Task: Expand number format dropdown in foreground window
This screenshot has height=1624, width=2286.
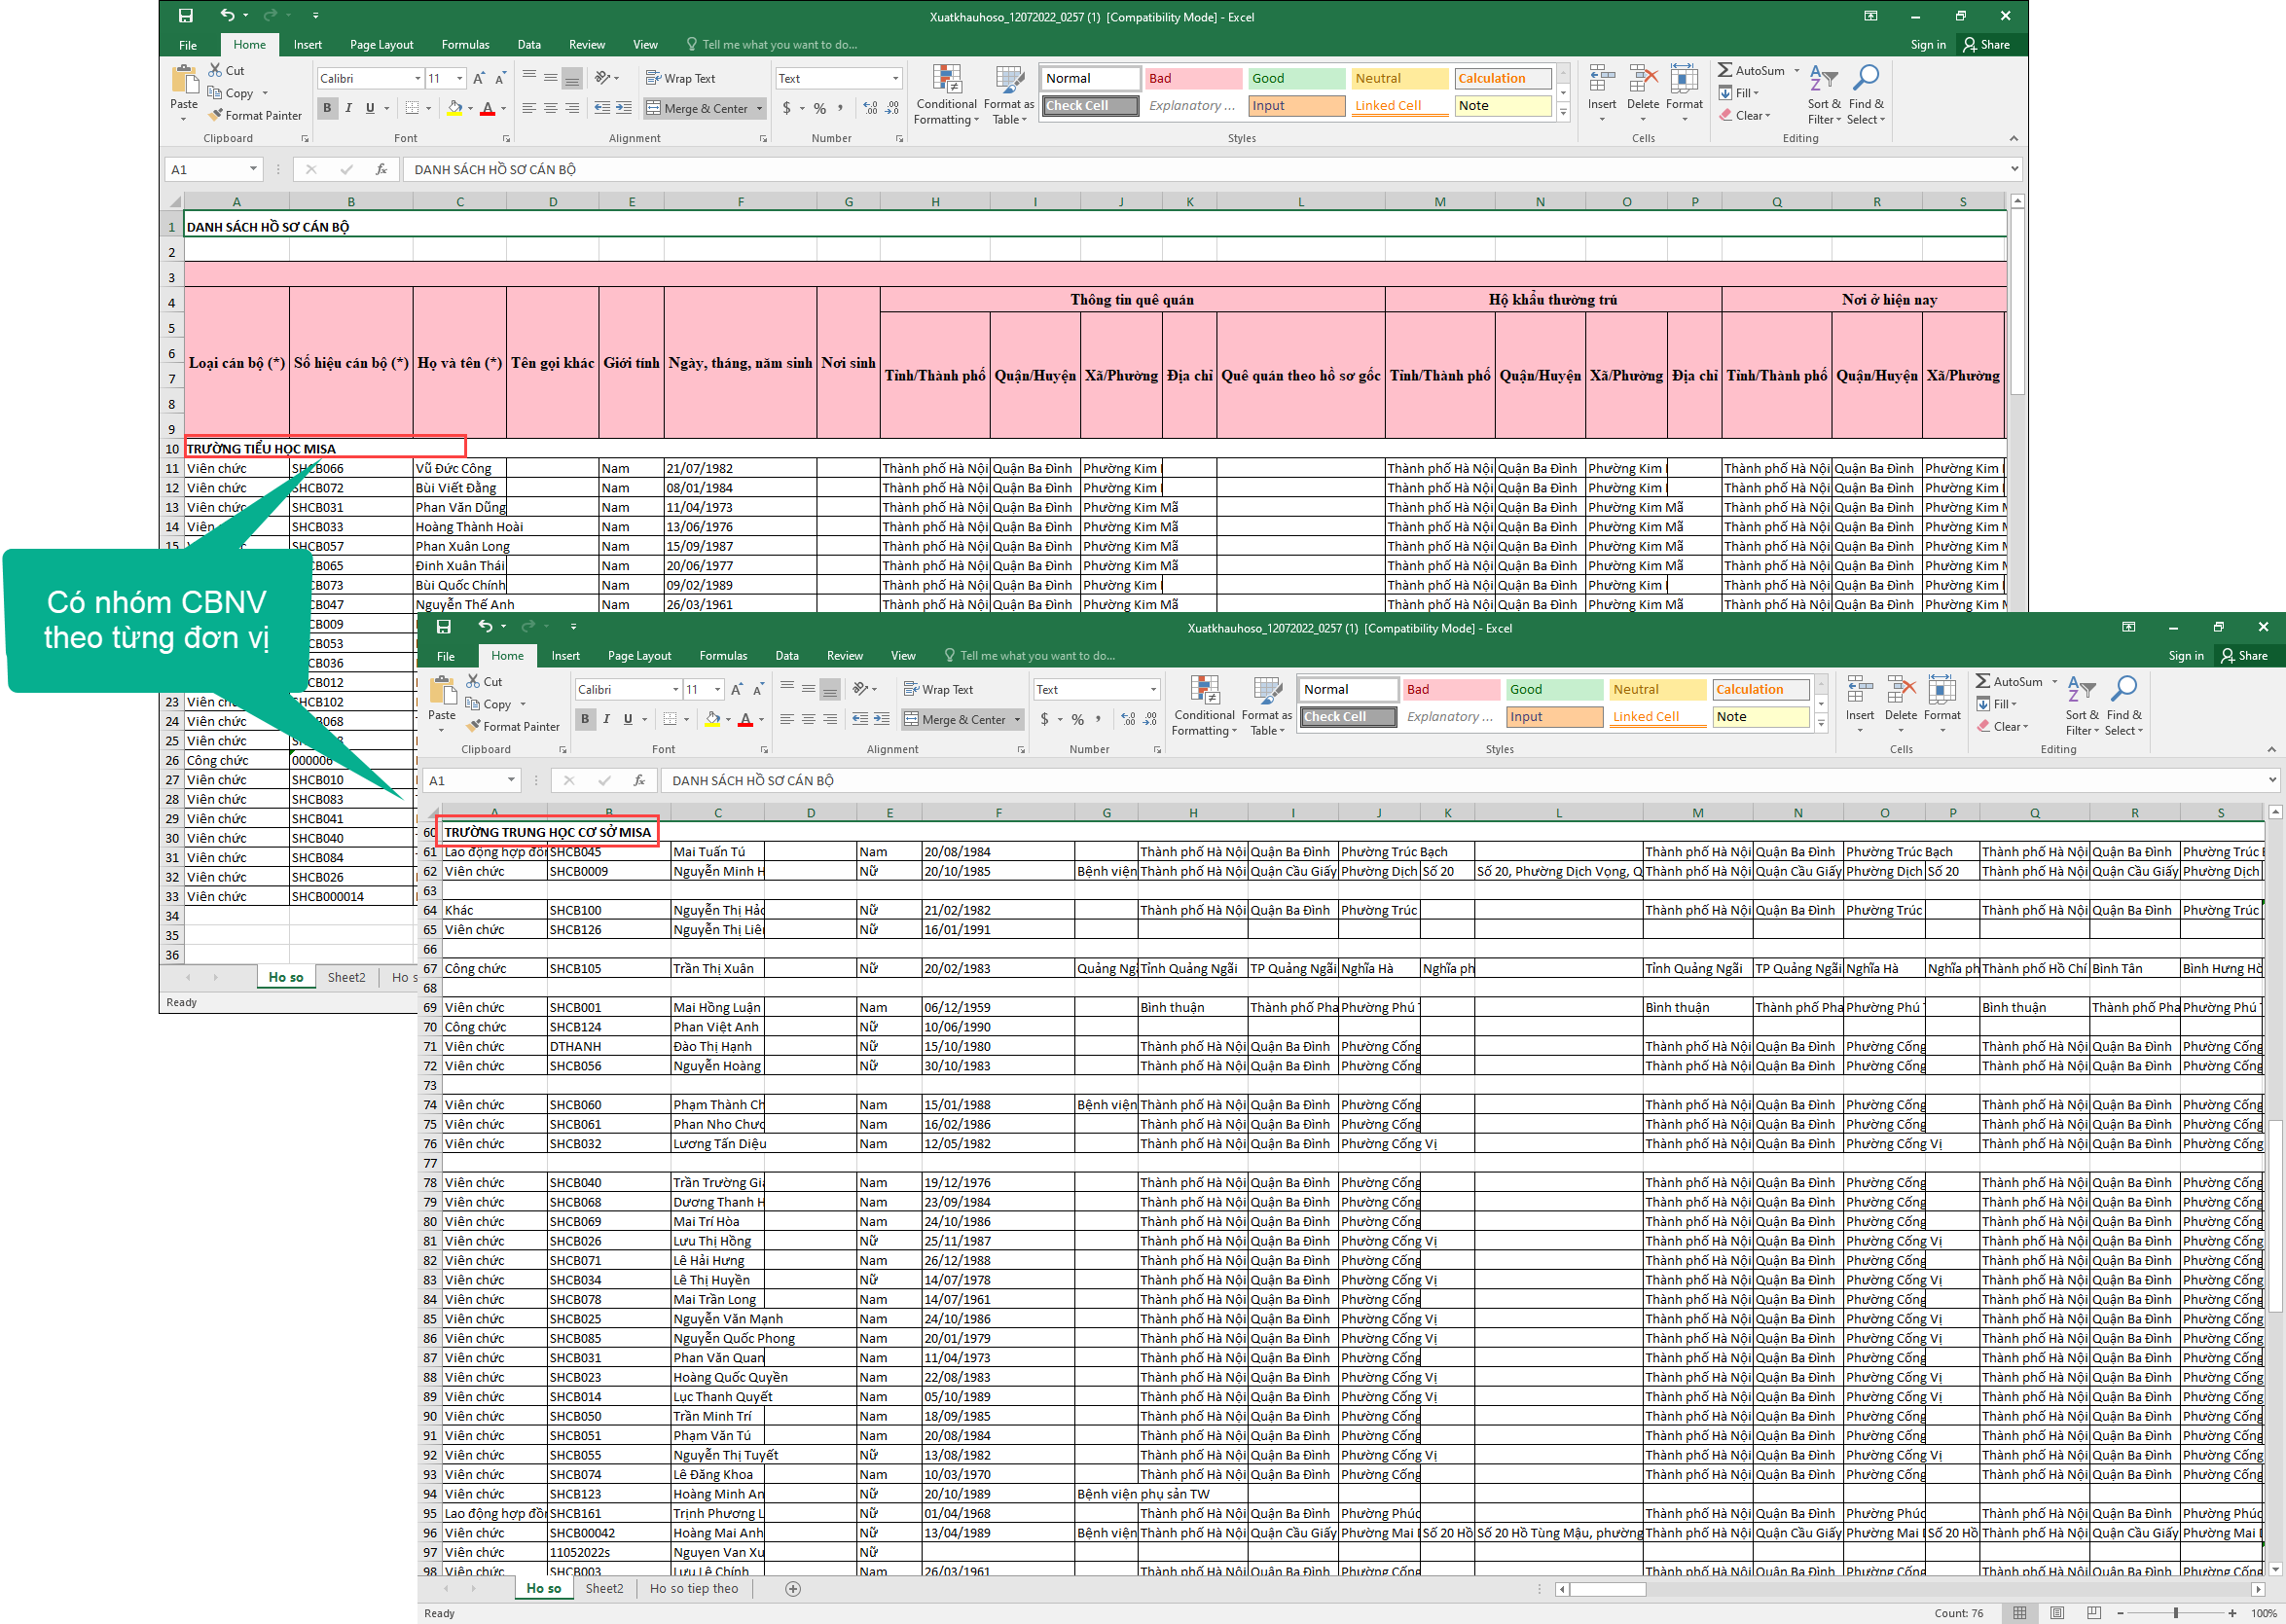Action: click(x=1153, y=690)
